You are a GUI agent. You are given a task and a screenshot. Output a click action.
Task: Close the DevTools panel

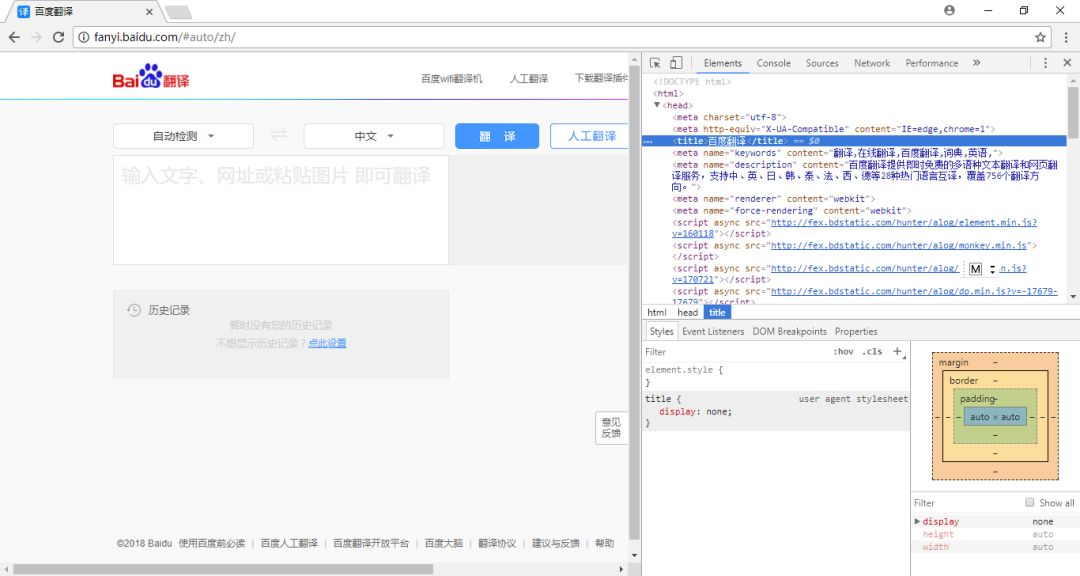[x=1067, y=63]
